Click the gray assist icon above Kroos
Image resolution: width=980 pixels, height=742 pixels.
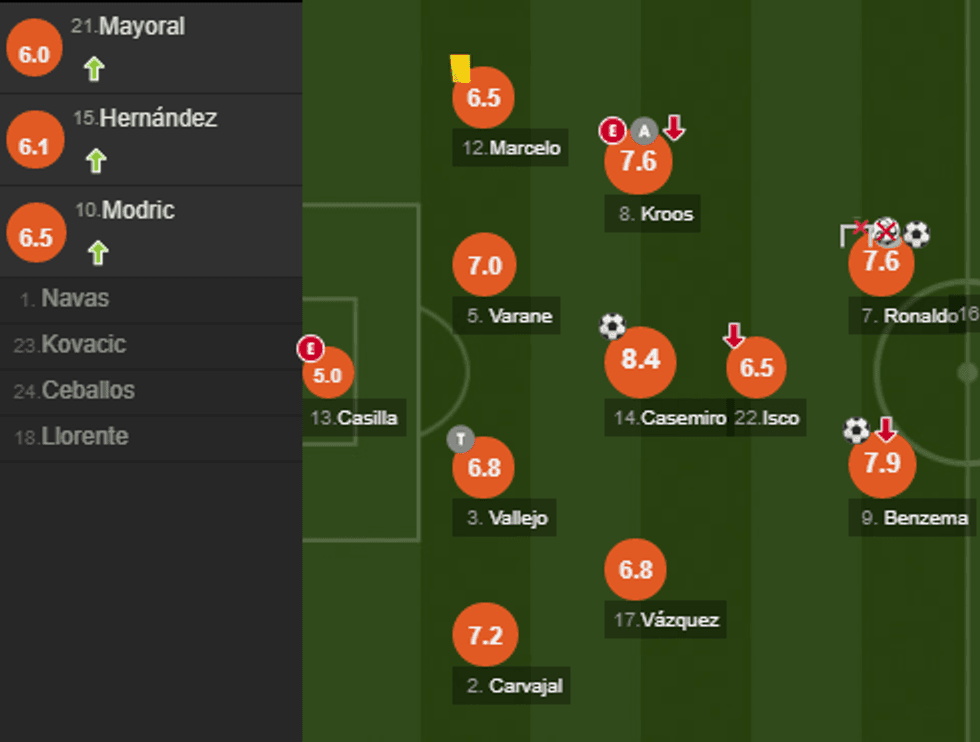[643, 130]
